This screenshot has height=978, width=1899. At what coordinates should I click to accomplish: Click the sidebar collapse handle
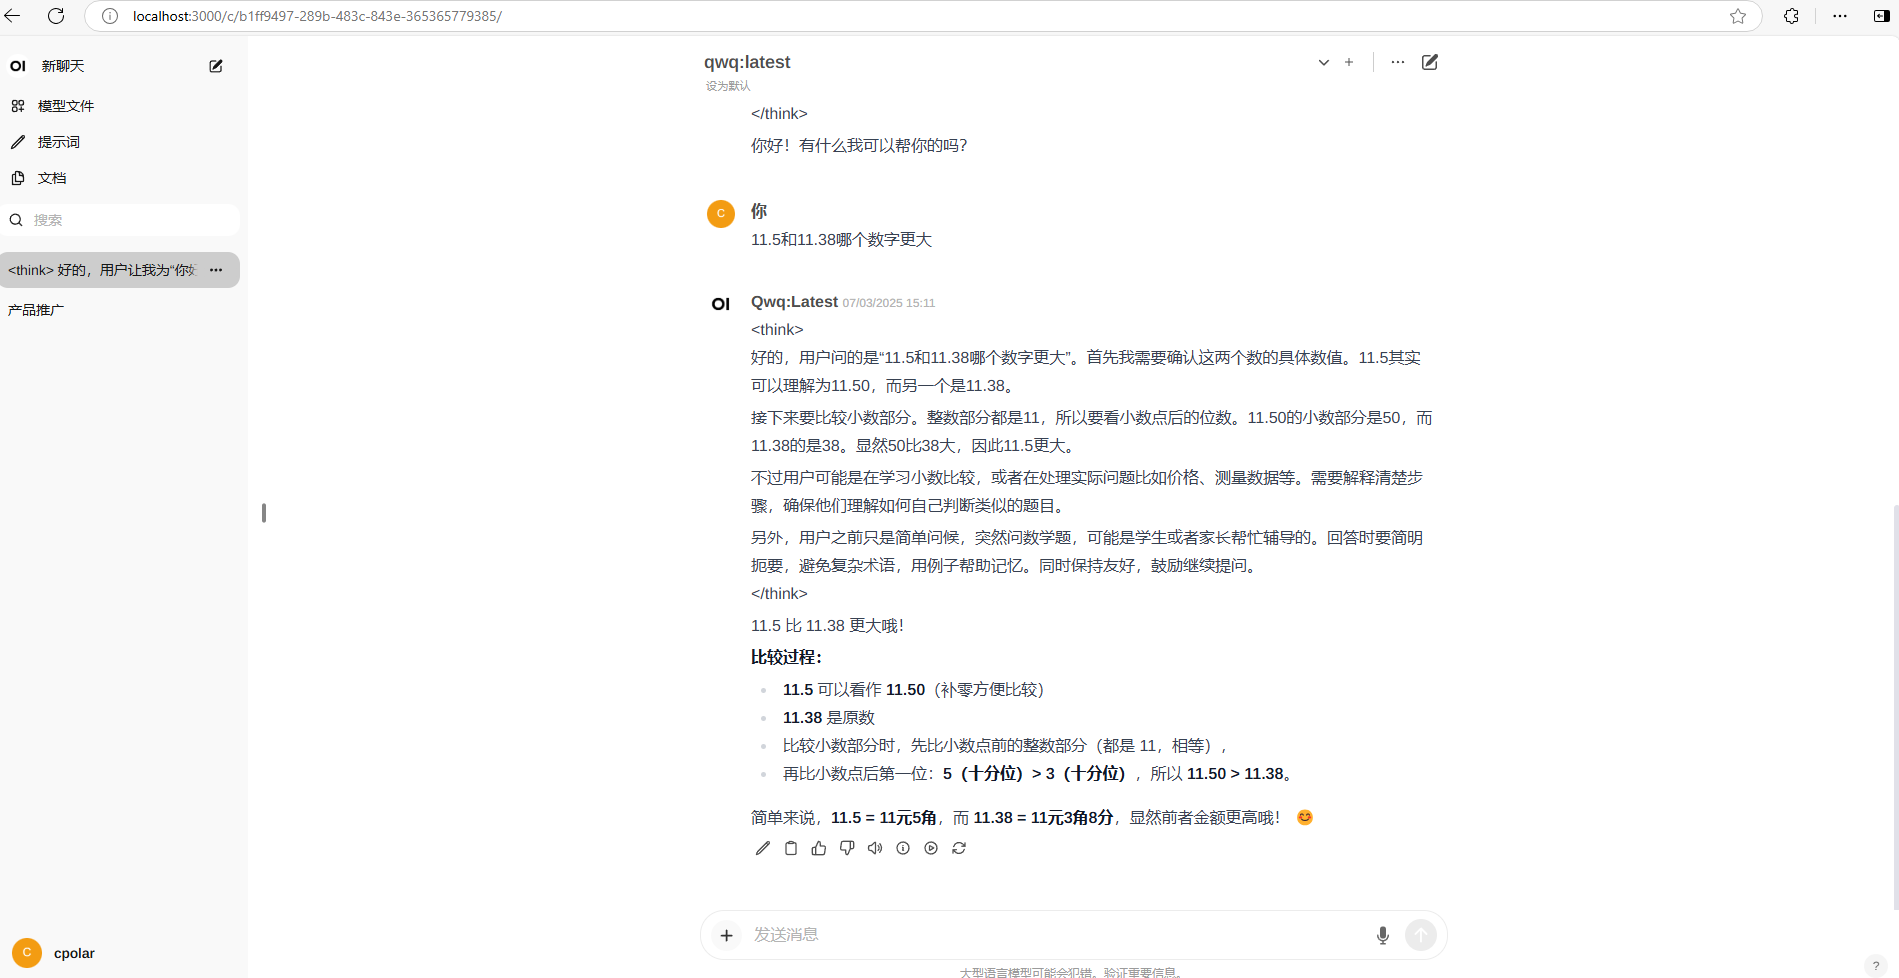click(264, 513)
